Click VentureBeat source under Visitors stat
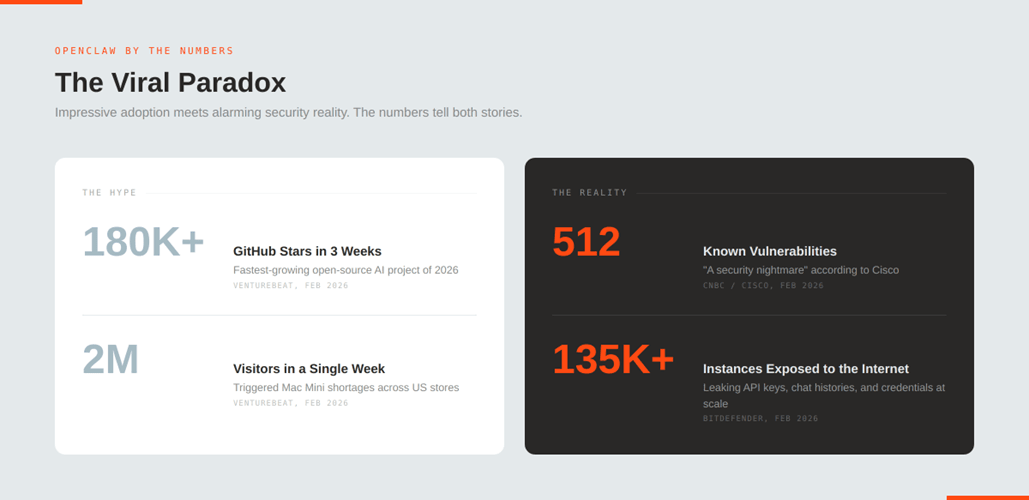1029x500 pixels. (x=290, y=403)
